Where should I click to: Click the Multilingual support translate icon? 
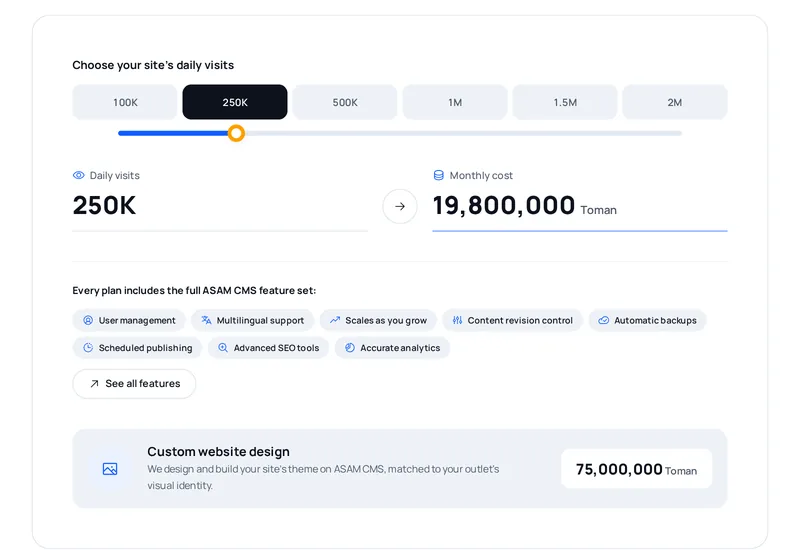206,320
